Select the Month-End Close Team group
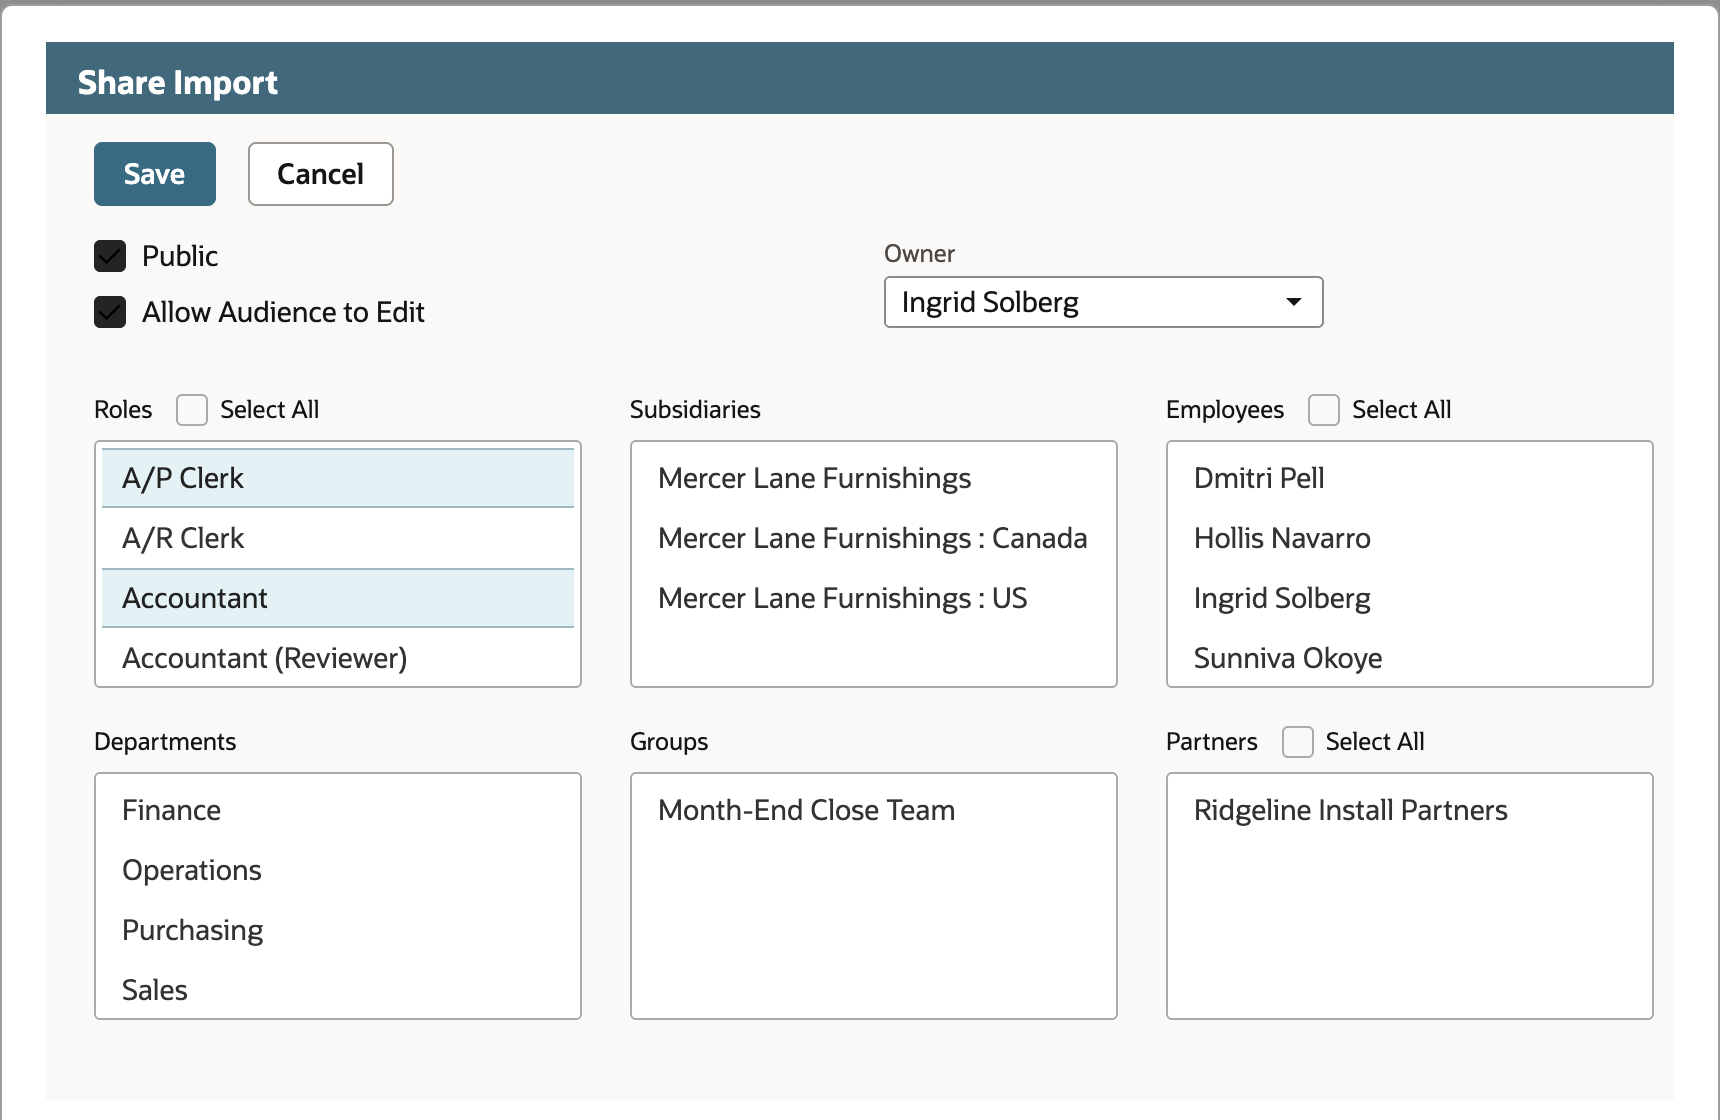Image resolution: width=1720 pixels, height=1120 pixels. 874,810
